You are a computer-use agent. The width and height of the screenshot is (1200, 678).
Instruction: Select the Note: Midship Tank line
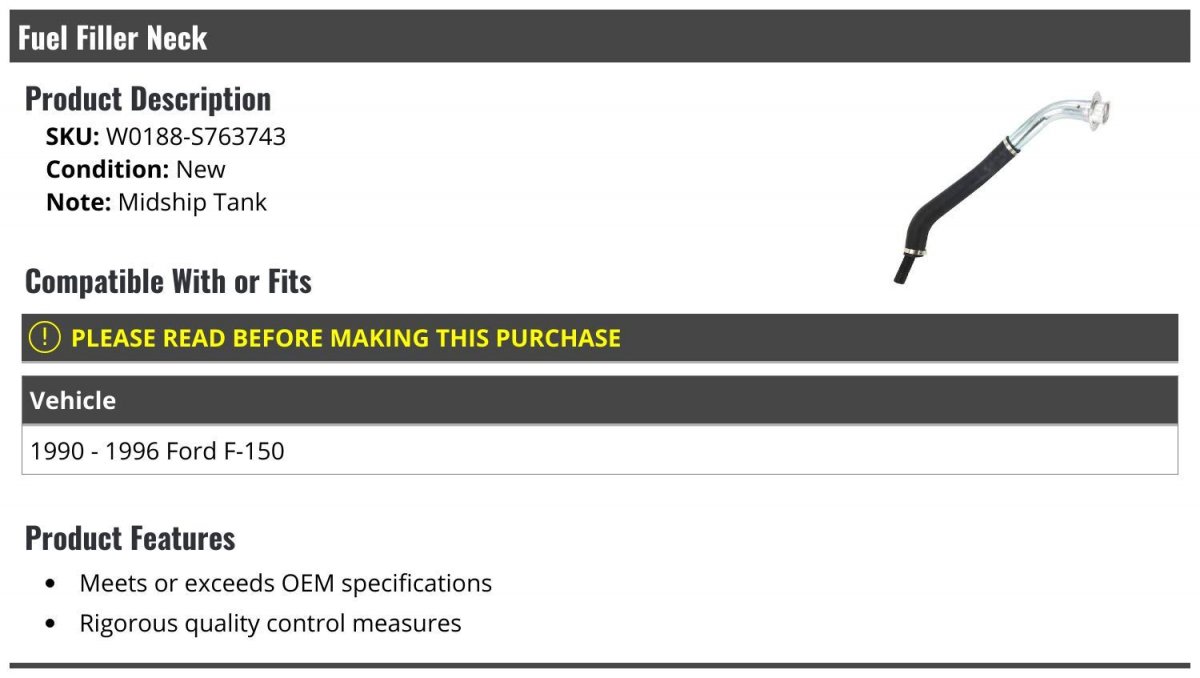click(156, 202)
